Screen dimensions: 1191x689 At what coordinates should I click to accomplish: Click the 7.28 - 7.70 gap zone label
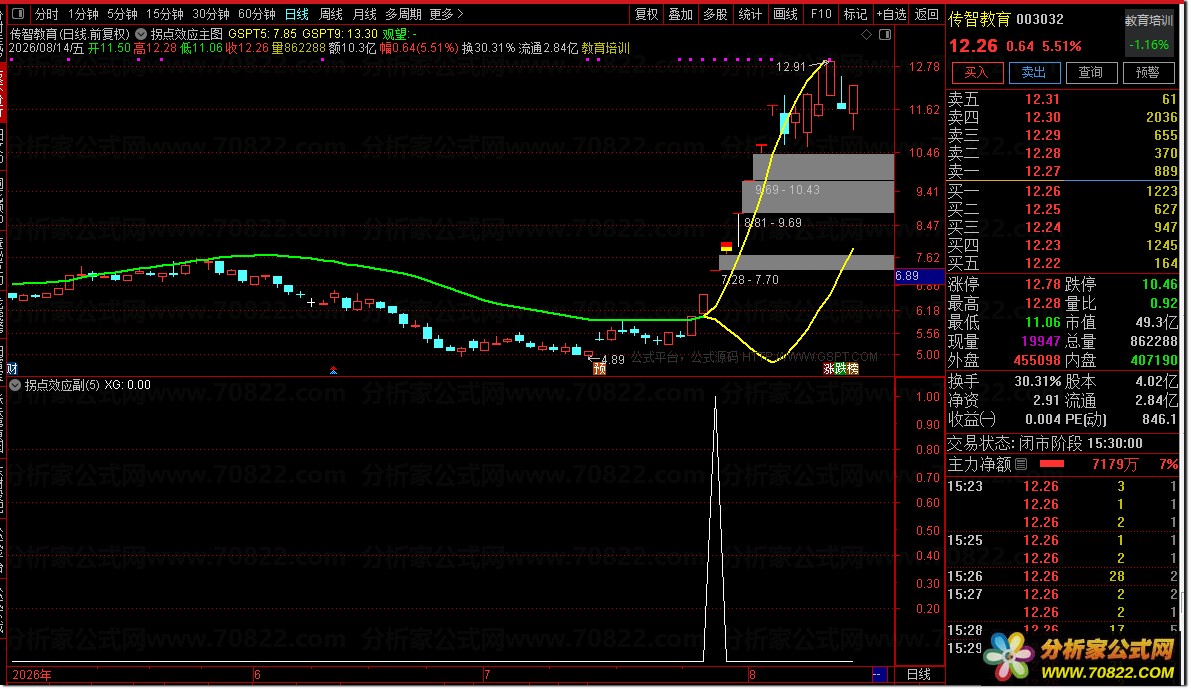point(750,280)
